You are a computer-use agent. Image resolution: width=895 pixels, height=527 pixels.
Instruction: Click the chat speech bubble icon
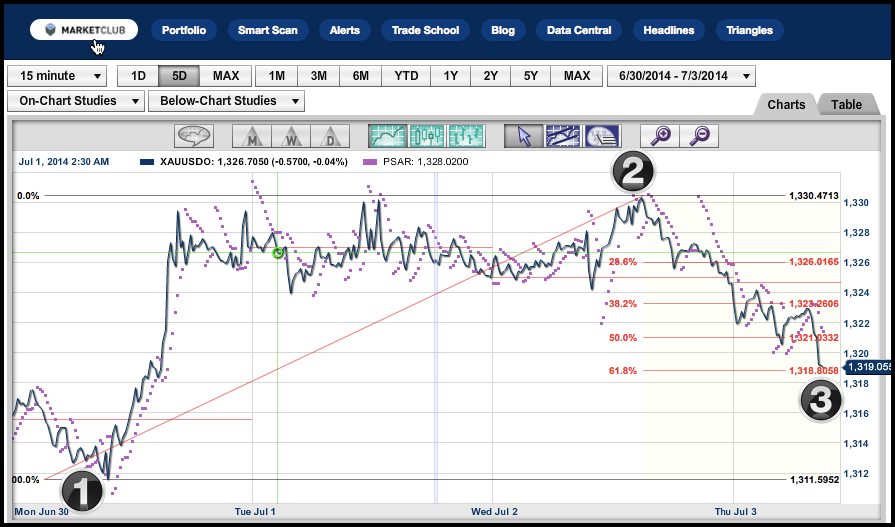click(x=194, y=136)
